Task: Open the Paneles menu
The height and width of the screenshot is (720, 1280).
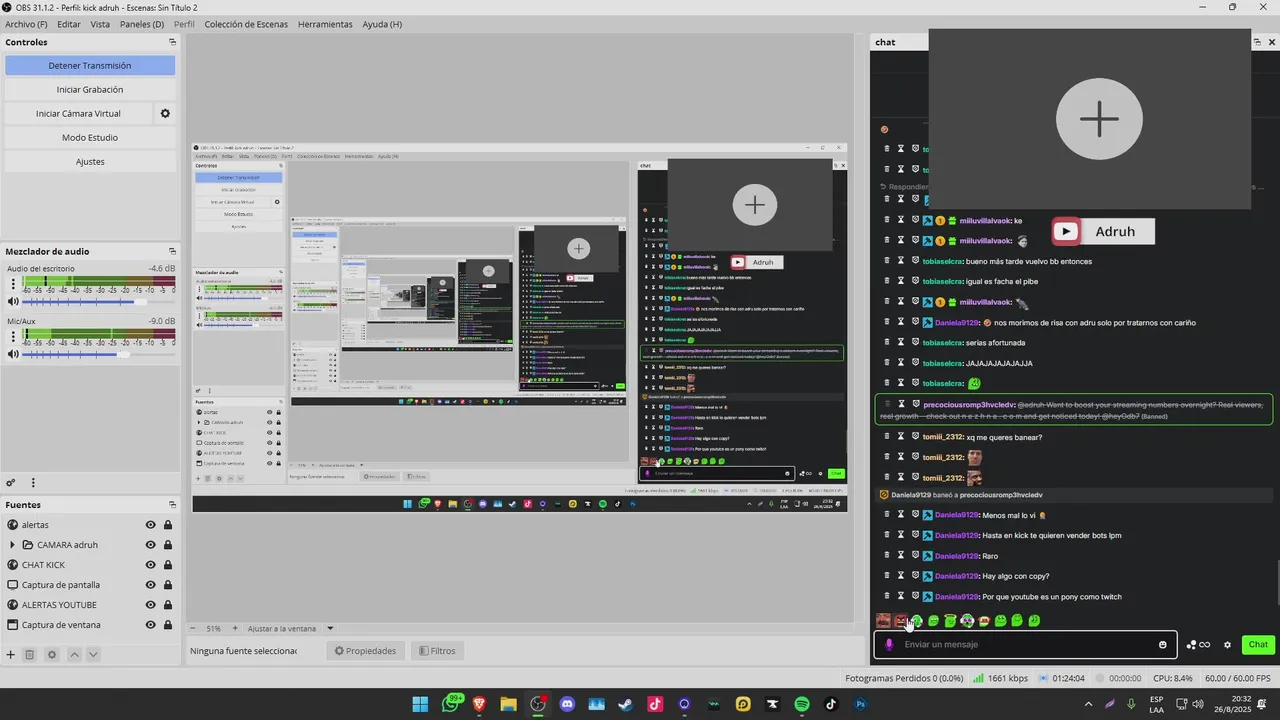Action: pyautogui.click(x=142, y=24)
